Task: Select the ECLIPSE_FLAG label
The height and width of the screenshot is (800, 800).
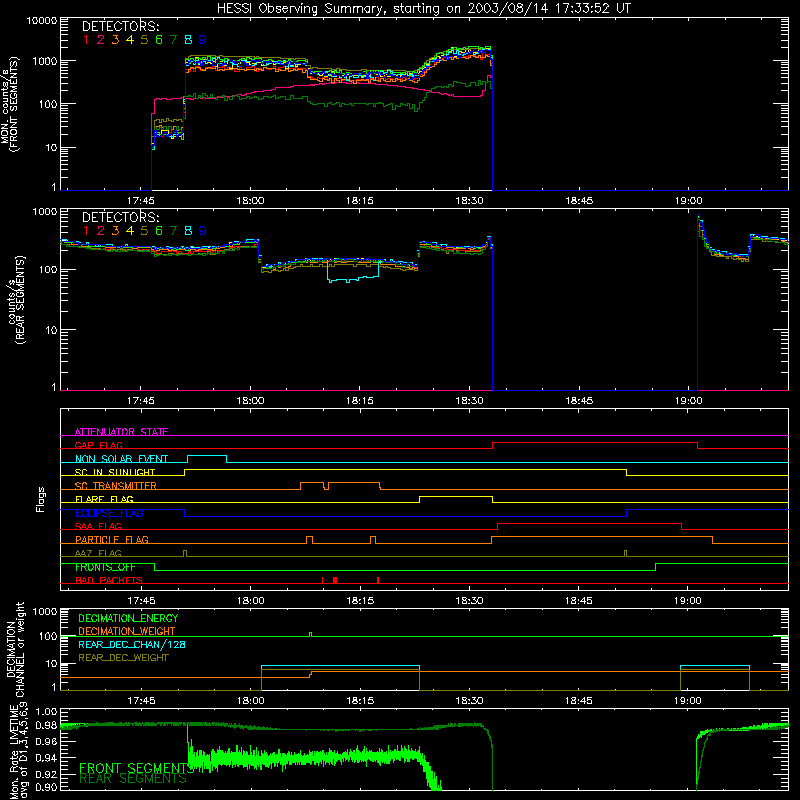Action: [x=109, y=513]
